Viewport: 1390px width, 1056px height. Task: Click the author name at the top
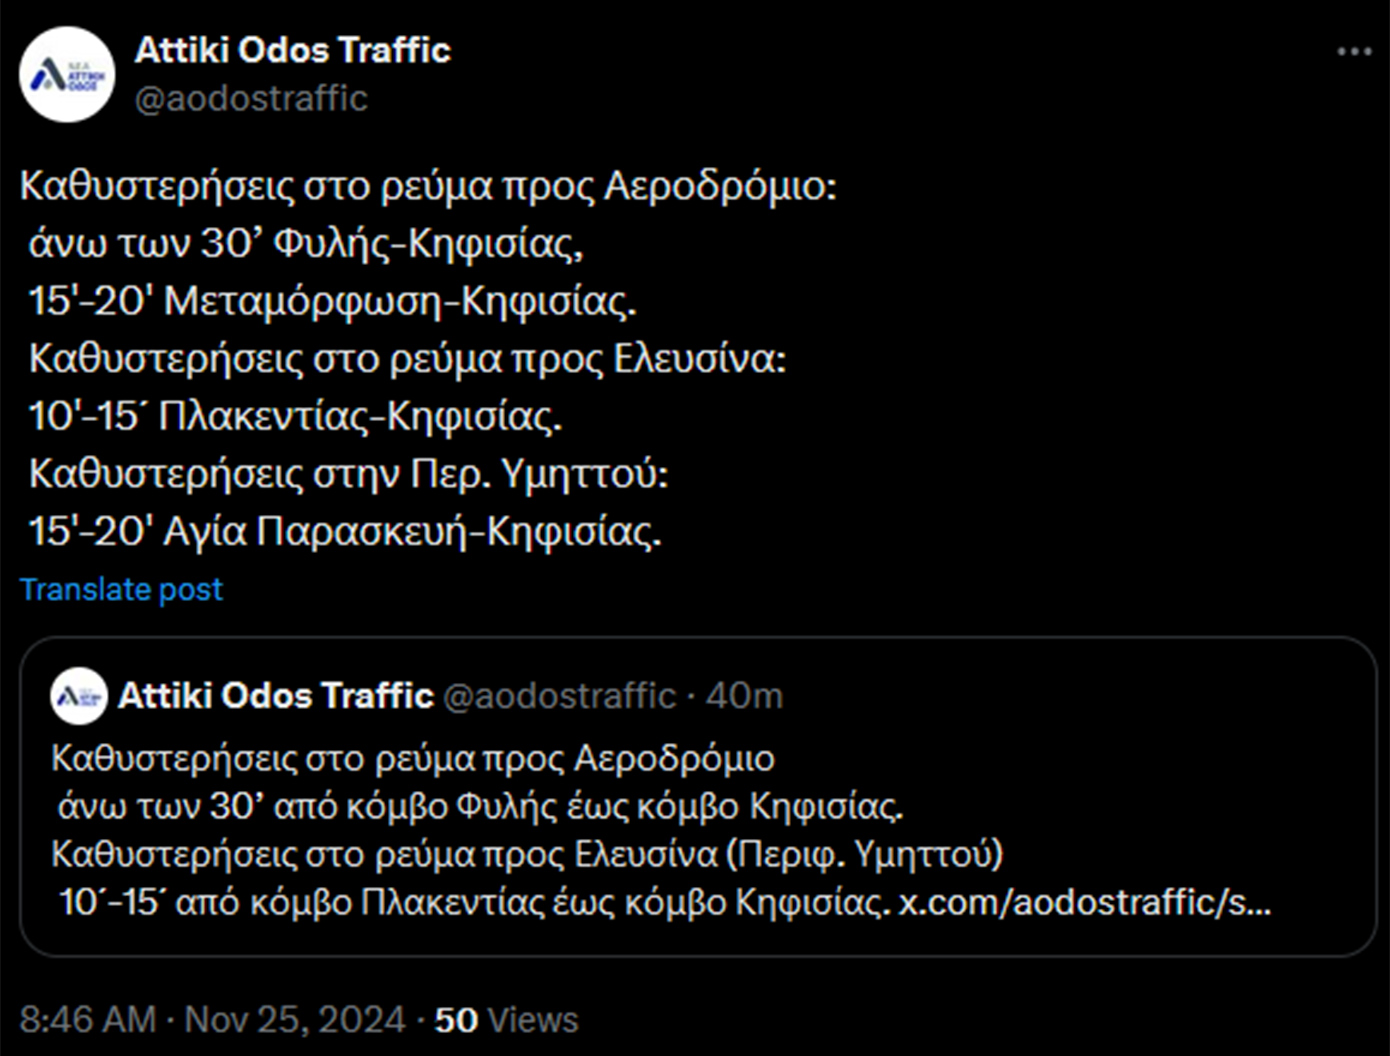coord(292,50)
